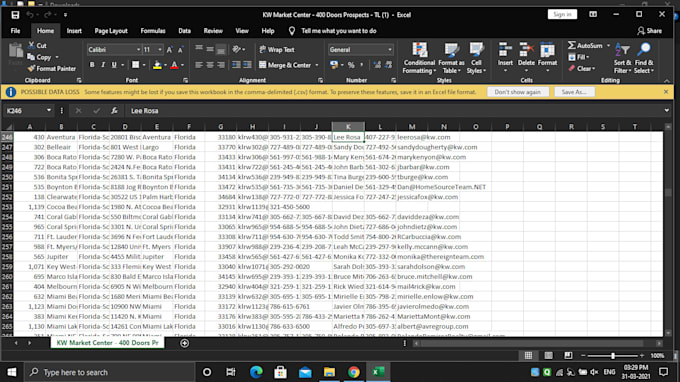The height and width of the screenshot is (382, 680).
Task: Click Save As... in warning bar
Action: pos(574,92)
